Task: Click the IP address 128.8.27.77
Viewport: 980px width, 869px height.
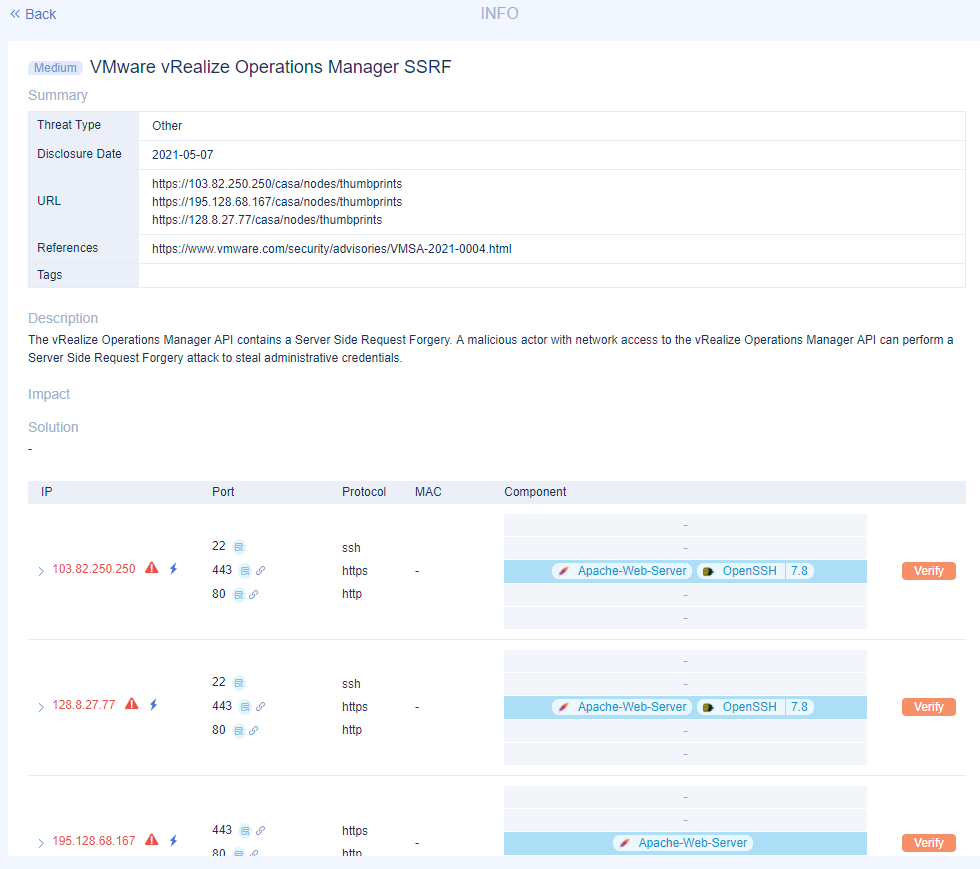Action: [84, 705]
